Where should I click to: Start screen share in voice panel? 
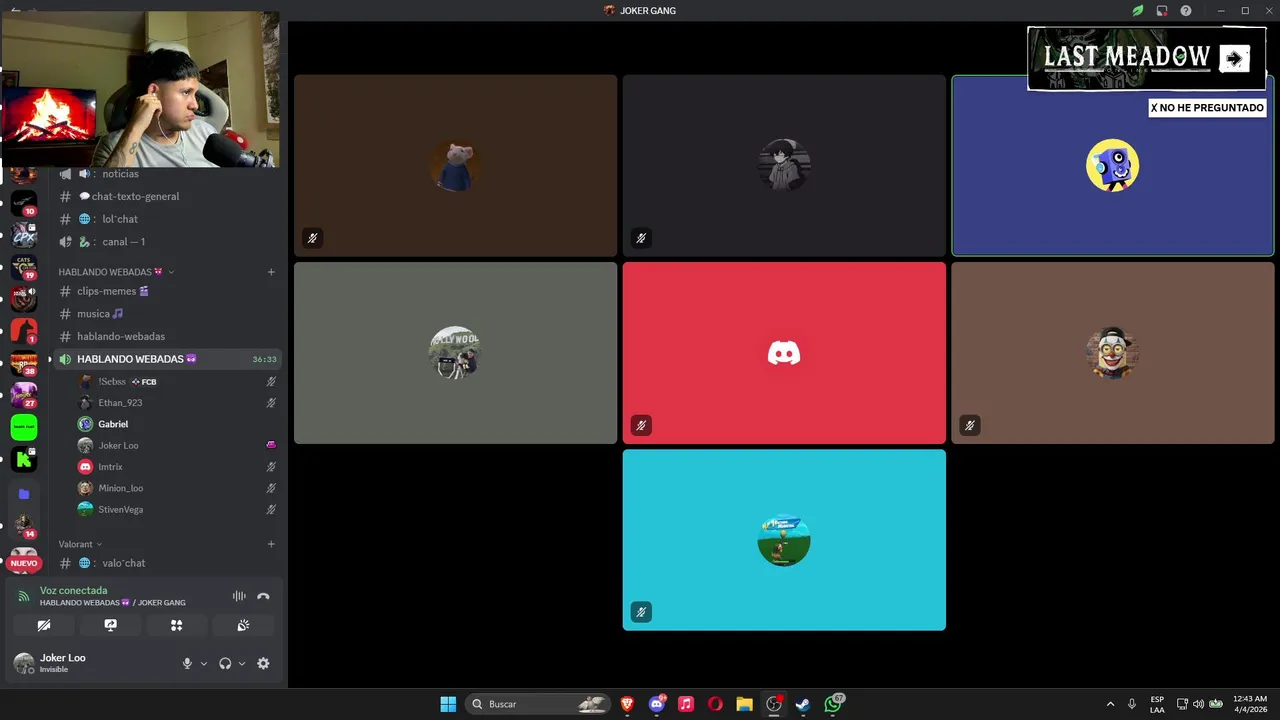[111, 625]
